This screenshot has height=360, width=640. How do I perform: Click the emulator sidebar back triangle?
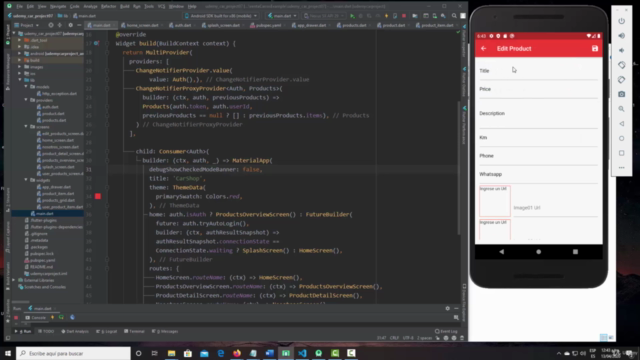pyautogui.click(x=621, y=124)
